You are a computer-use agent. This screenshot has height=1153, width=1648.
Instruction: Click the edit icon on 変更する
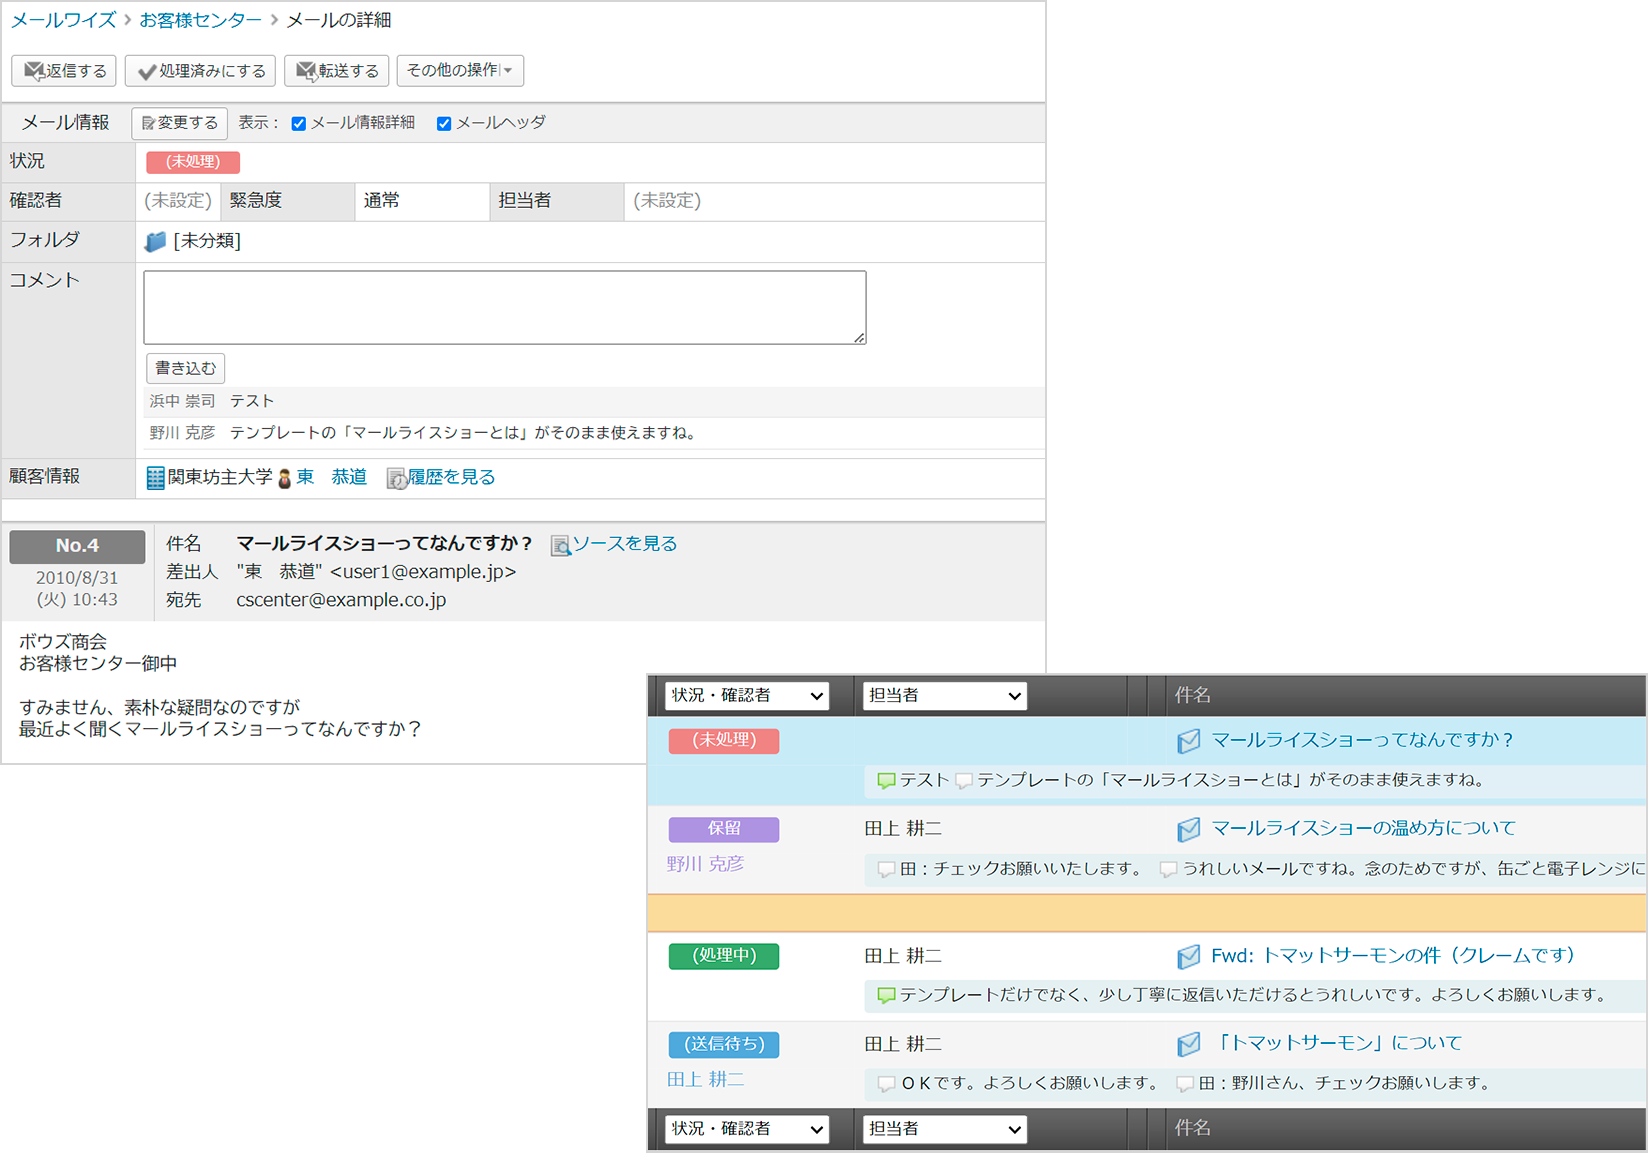tap(148, 124)
